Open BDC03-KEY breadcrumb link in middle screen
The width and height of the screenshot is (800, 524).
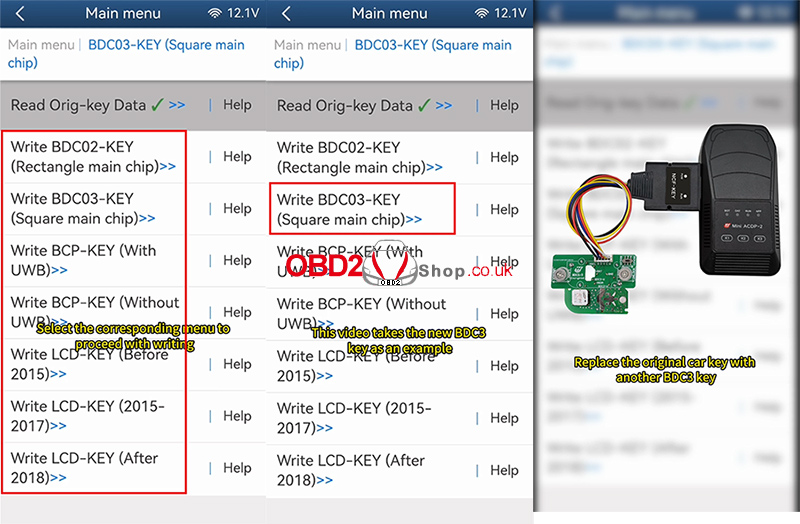393,54
